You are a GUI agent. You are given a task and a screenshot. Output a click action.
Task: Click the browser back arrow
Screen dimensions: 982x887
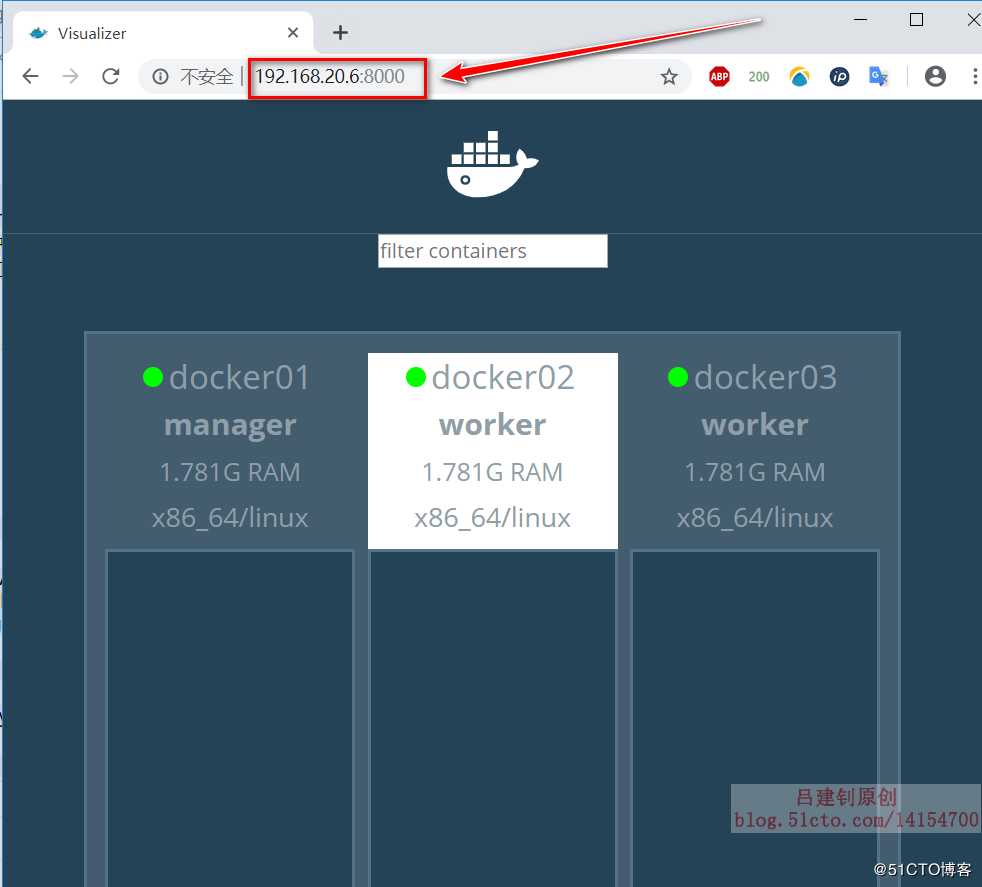pyautogui.click(x=30, y=76)
